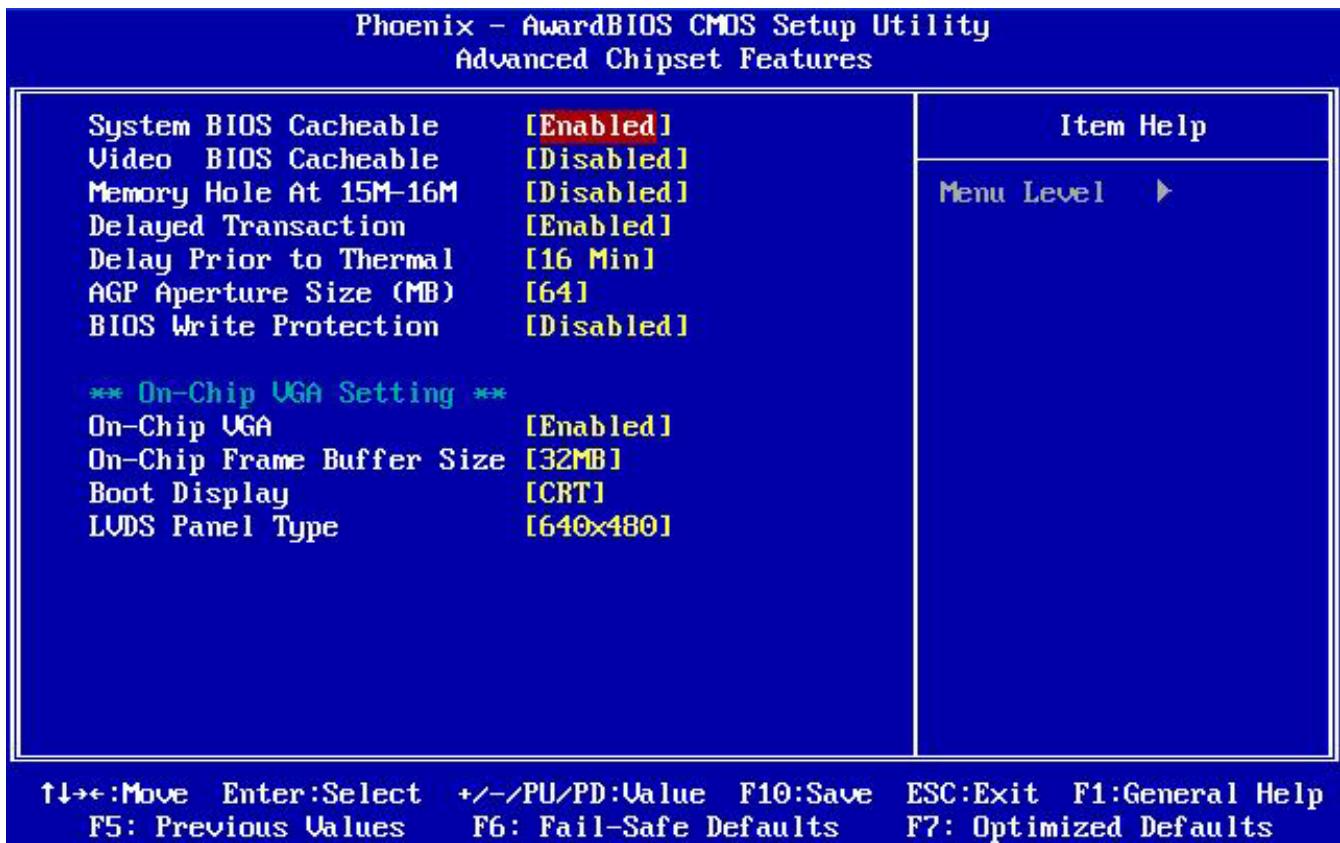Open Delay Prior to Thermal 16 Min option
This screenshot has width=1340, height=843.
(587, 258)
